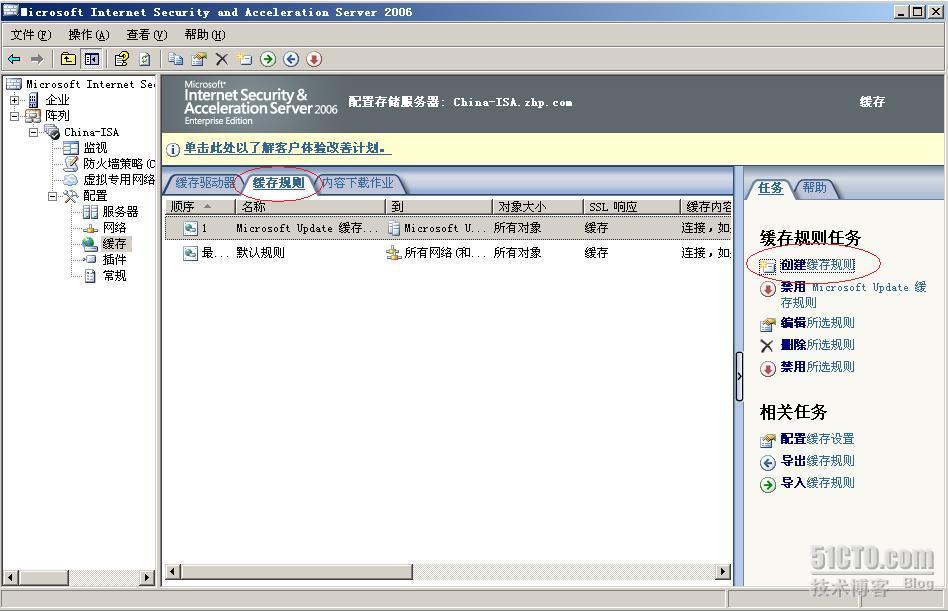This screenshot has width=948, height=611.
Task: Click the red icon beside 禁用所选规则
Action: (x=767, y=369)
